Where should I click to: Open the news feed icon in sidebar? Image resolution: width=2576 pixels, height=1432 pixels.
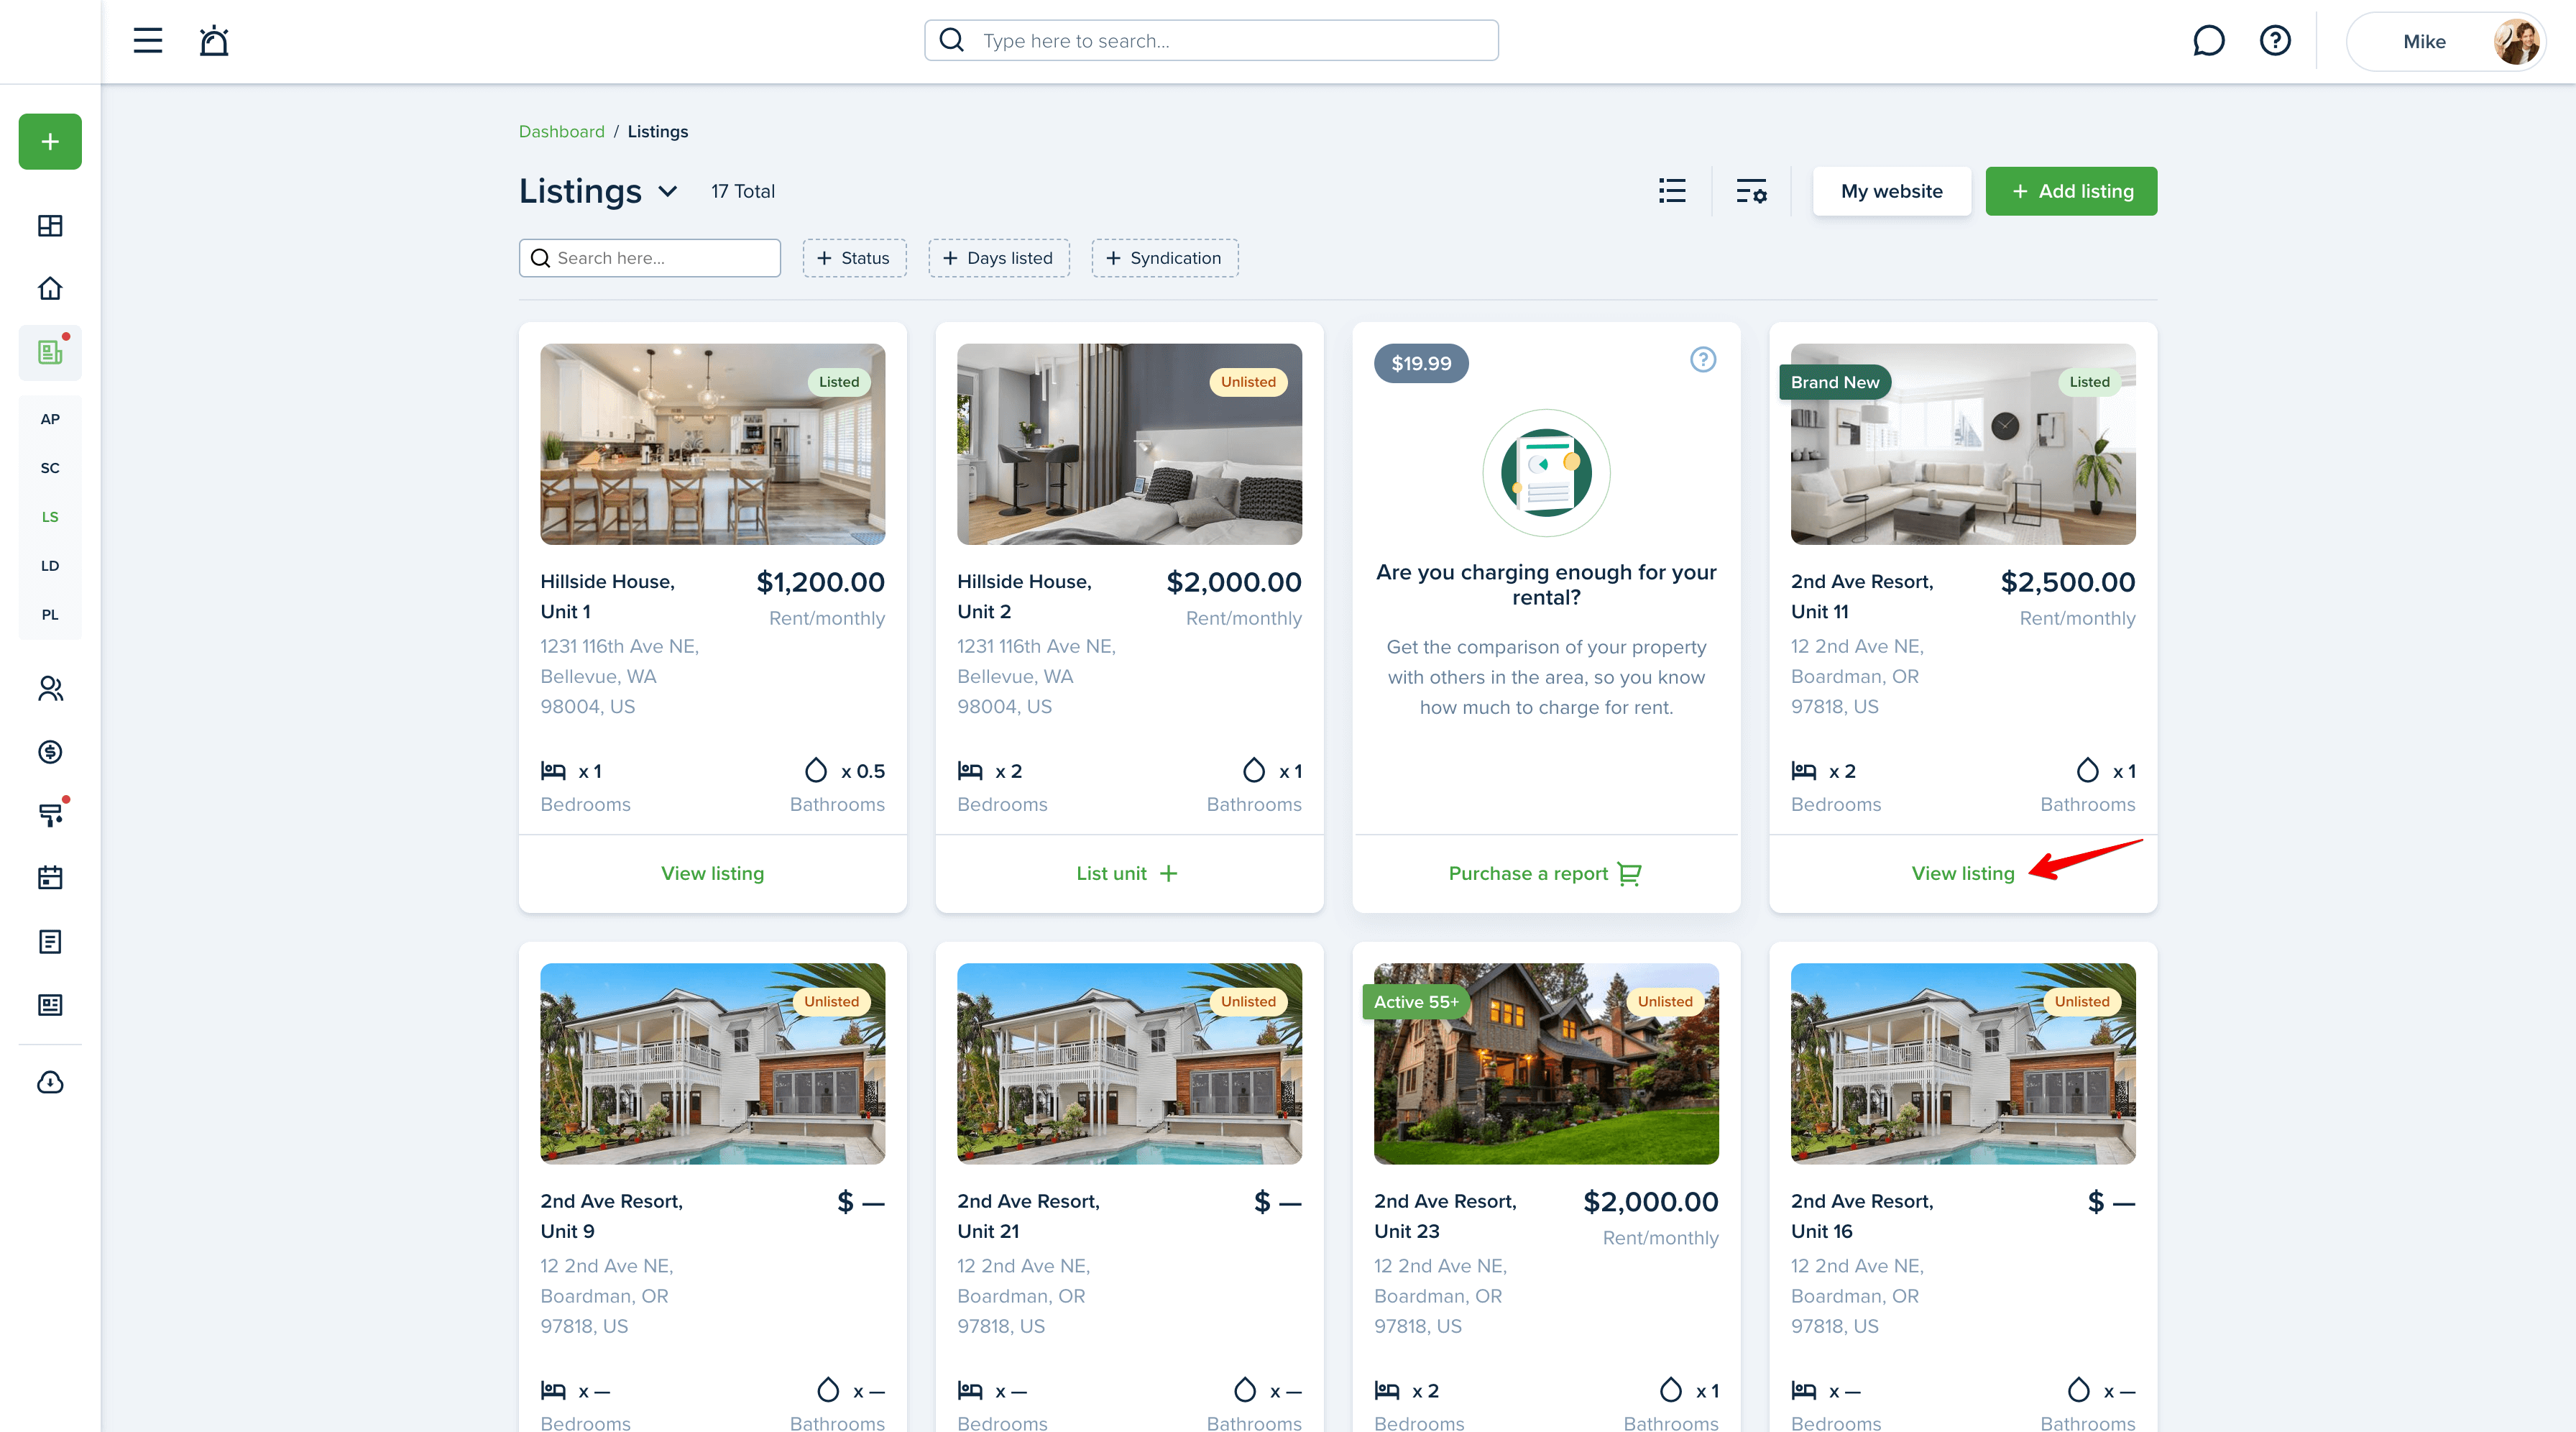pyautogui.click(x=50, y=1005)
